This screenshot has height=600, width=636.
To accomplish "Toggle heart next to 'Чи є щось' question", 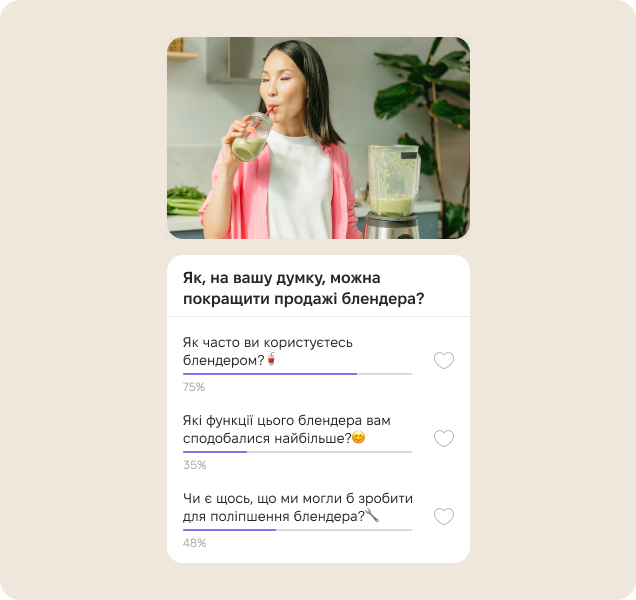I will coord(444,516).
